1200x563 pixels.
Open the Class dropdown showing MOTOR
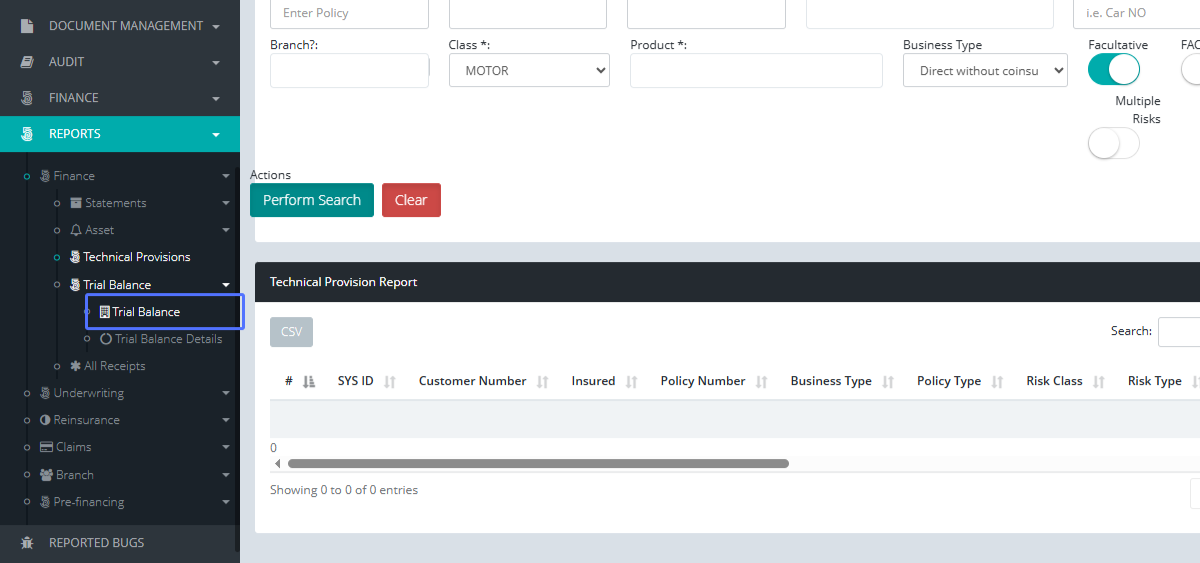529,71
